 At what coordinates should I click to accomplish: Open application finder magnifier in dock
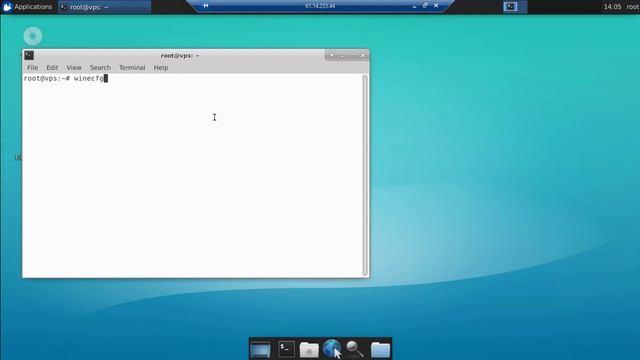(x=354, y=349)
